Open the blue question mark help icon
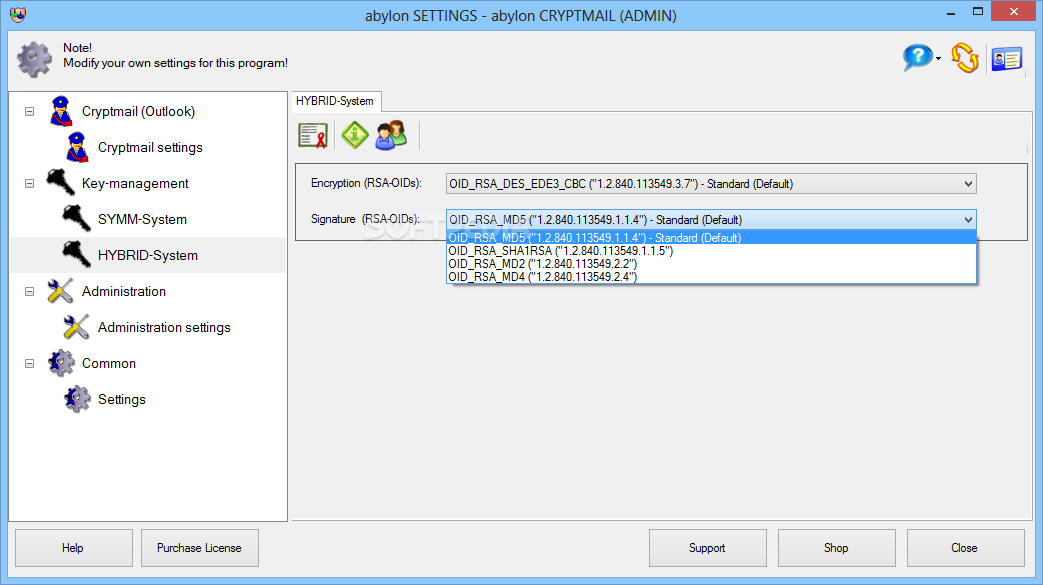The height and width of the screenshot is (585, 1043). point(917,58)
